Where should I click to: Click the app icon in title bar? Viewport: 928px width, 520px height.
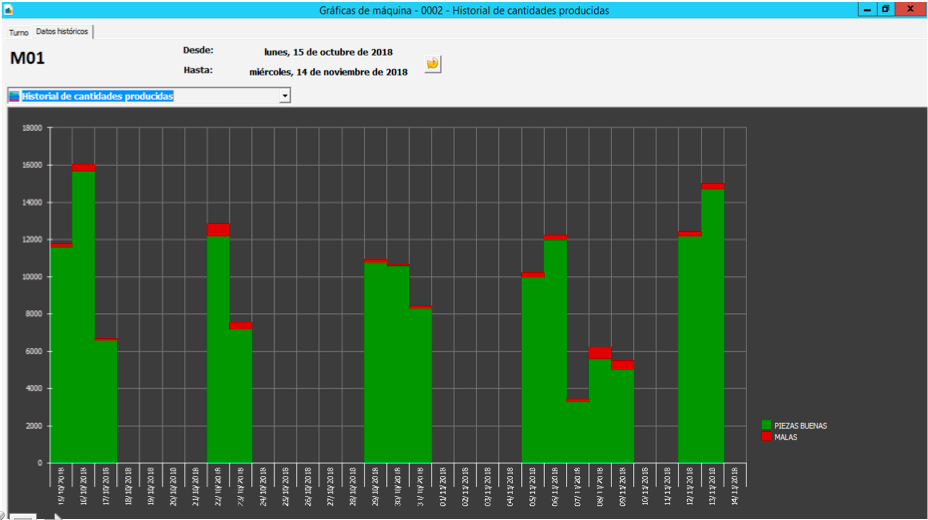8,9
